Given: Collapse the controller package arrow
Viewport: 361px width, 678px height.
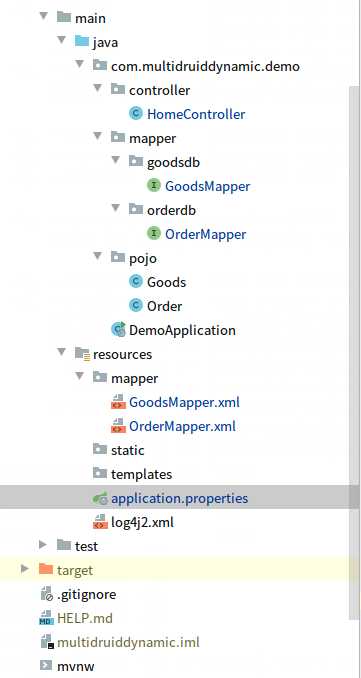Looking at the screenshot, I should (98, 88).
